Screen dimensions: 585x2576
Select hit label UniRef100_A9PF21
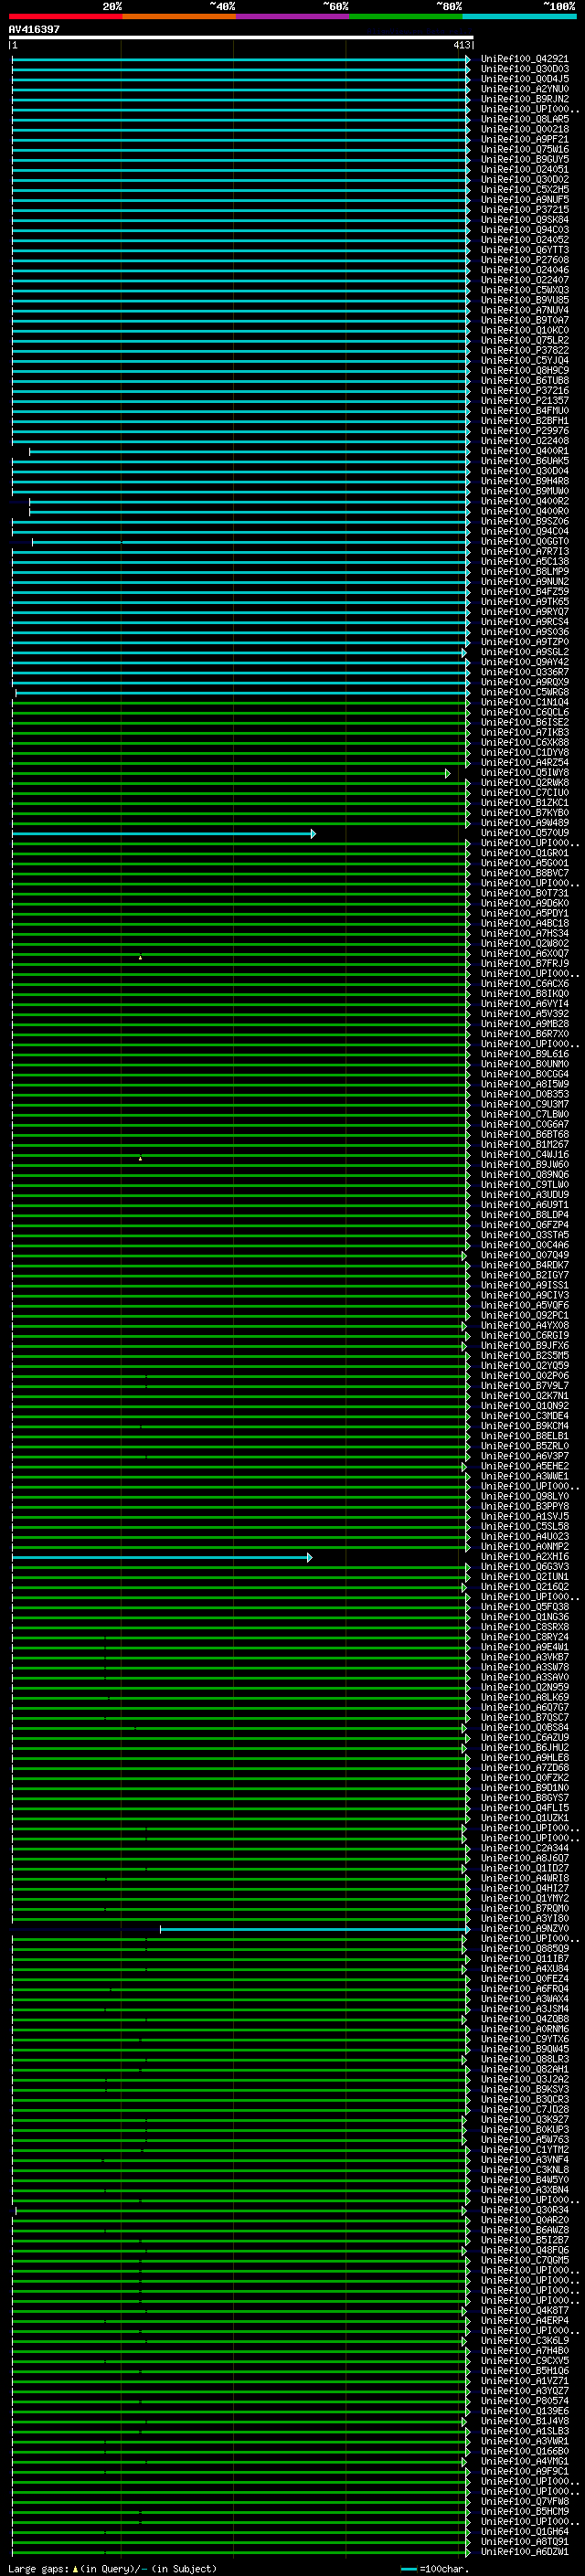[x=525, y=139]
